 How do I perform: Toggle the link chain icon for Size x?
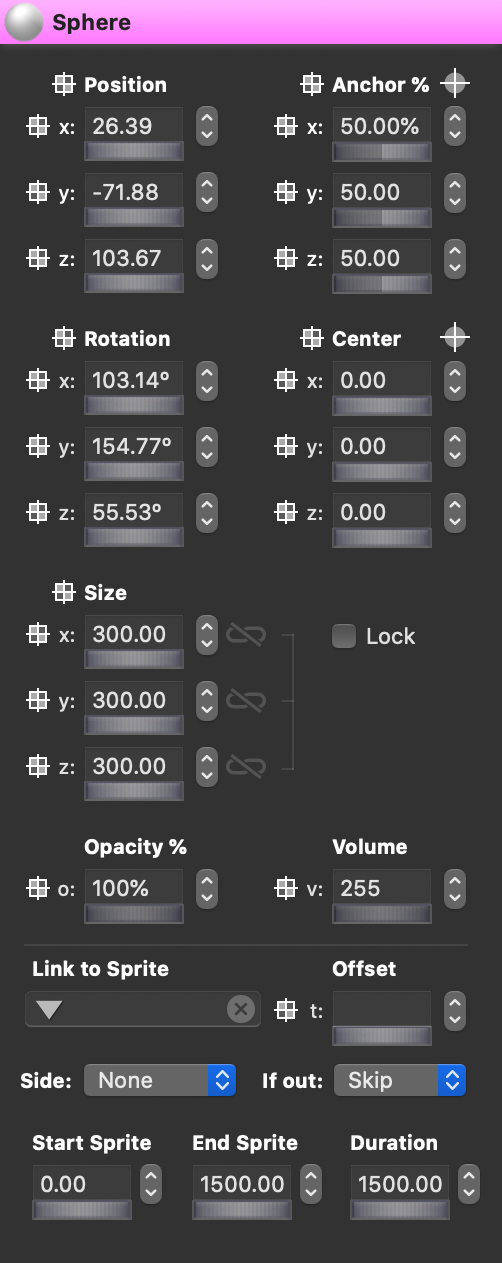point(245,634)
